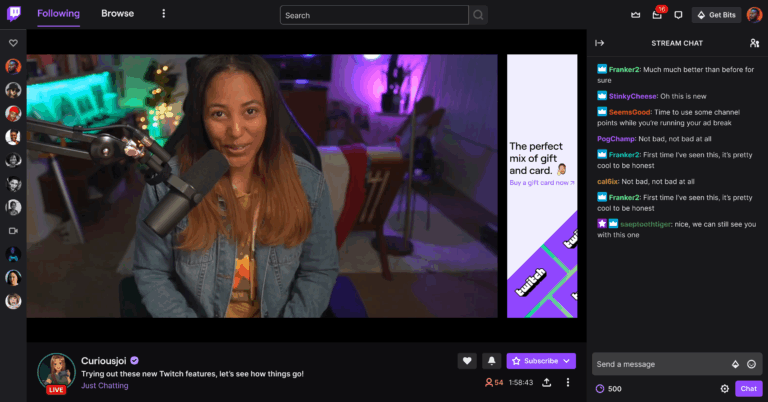The width and height of the screenshot is (768, 402).
Task: Open the stream three-dot options menu
Action: tap(568, 382)
